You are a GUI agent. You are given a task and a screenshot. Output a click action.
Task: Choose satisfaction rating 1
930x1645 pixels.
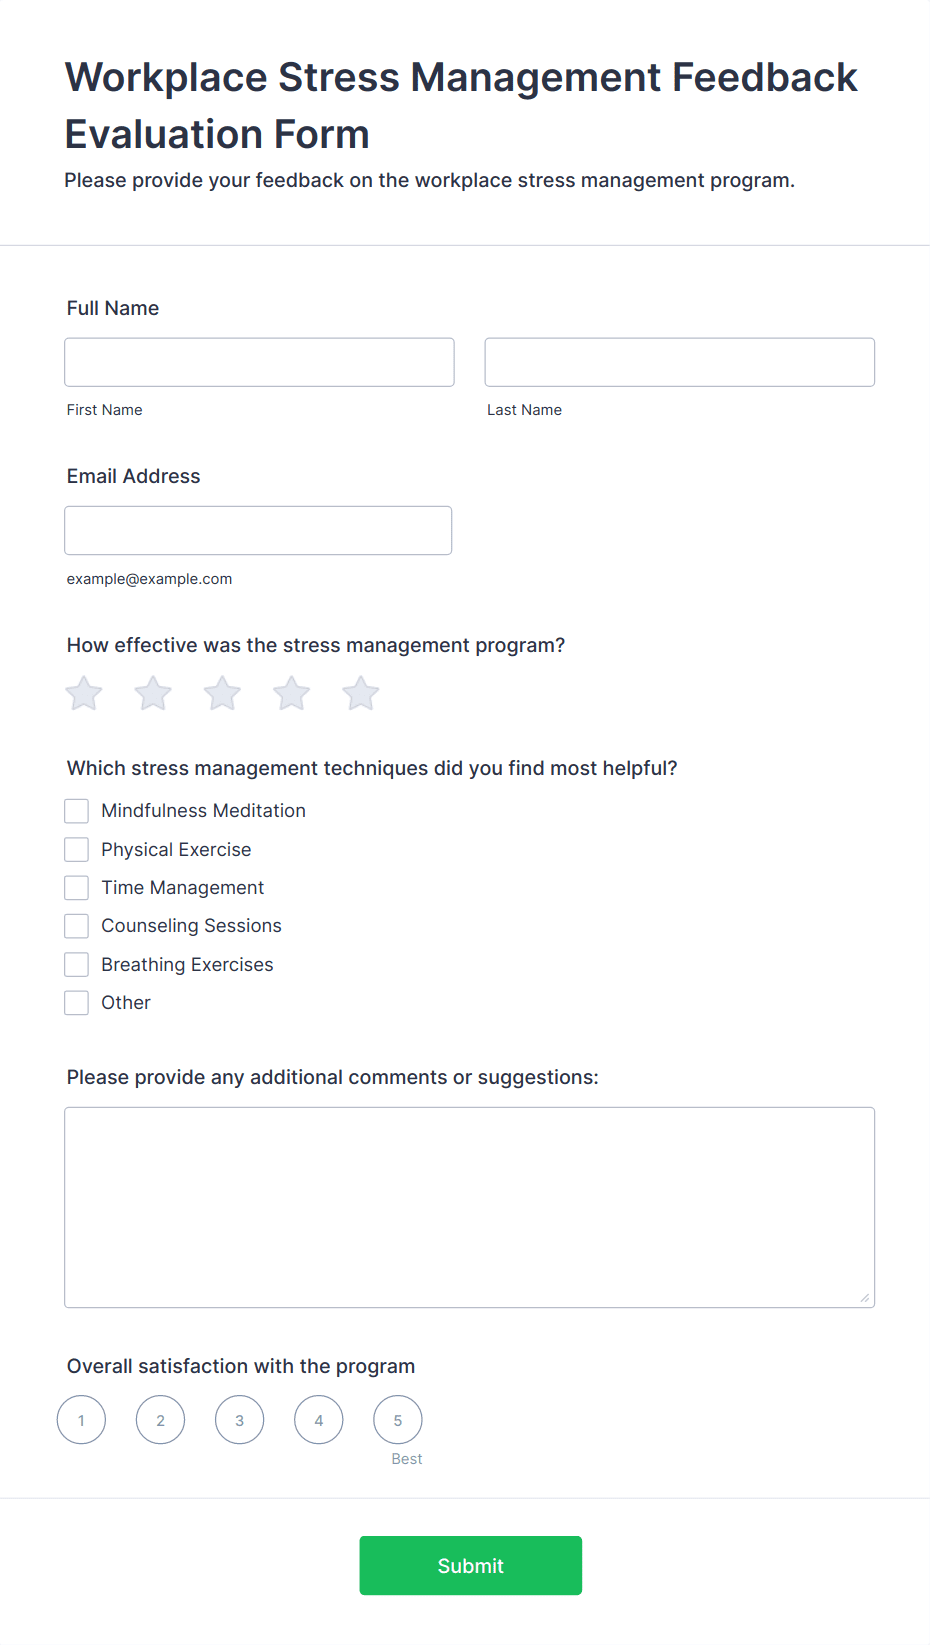click(x=81, y=1419)
